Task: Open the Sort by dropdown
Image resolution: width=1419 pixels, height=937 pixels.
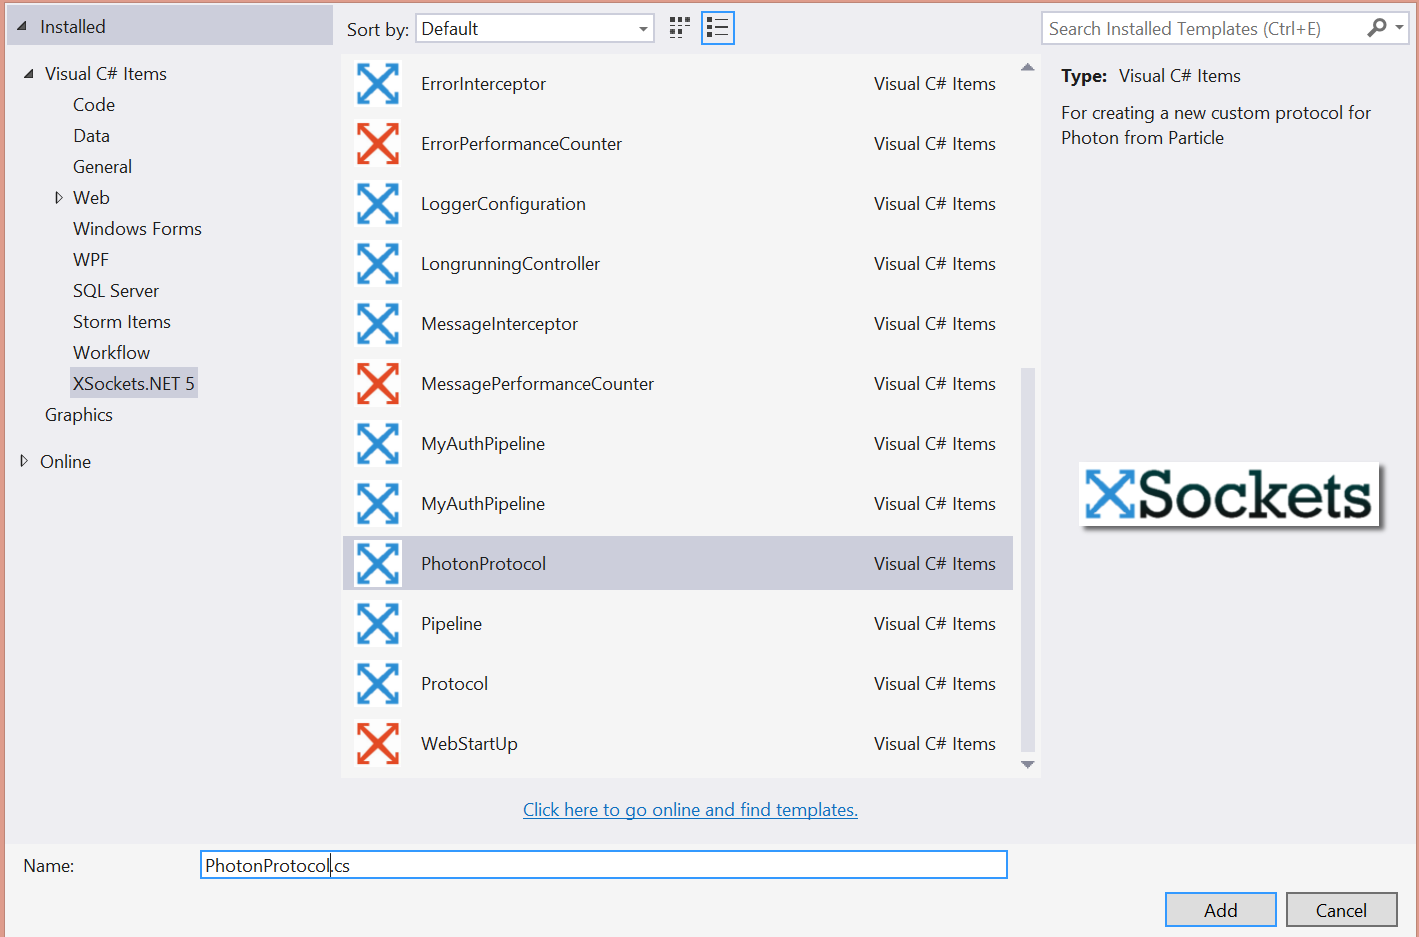Action: [534, 29]
